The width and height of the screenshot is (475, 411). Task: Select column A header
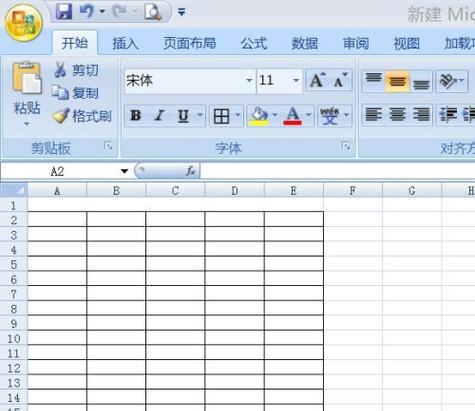[57, 191]
